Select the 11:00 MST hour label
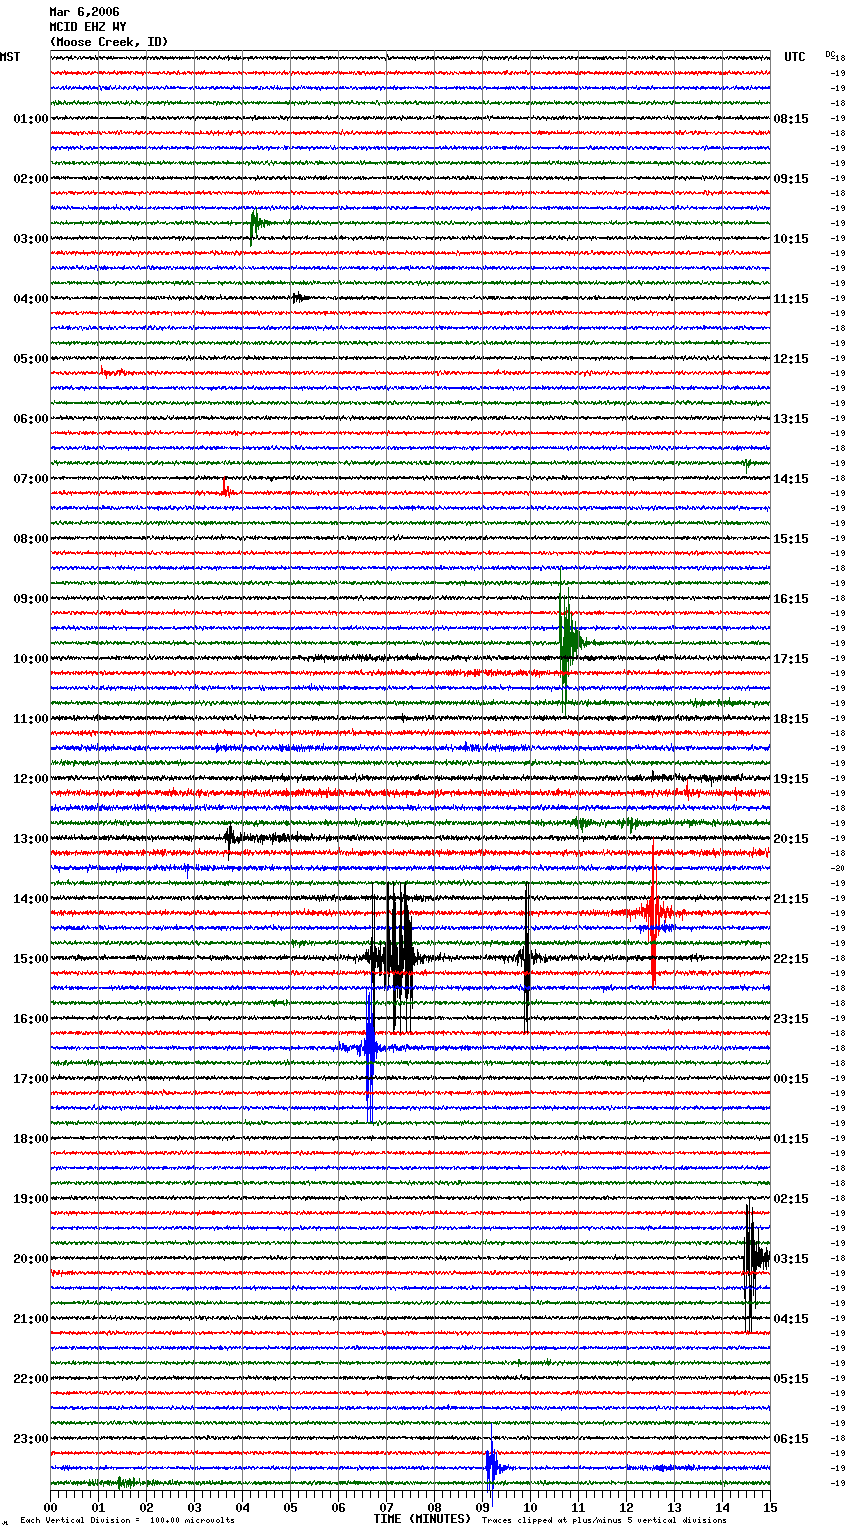This screenshot has height=1534, width=850. tap(31, 719)
